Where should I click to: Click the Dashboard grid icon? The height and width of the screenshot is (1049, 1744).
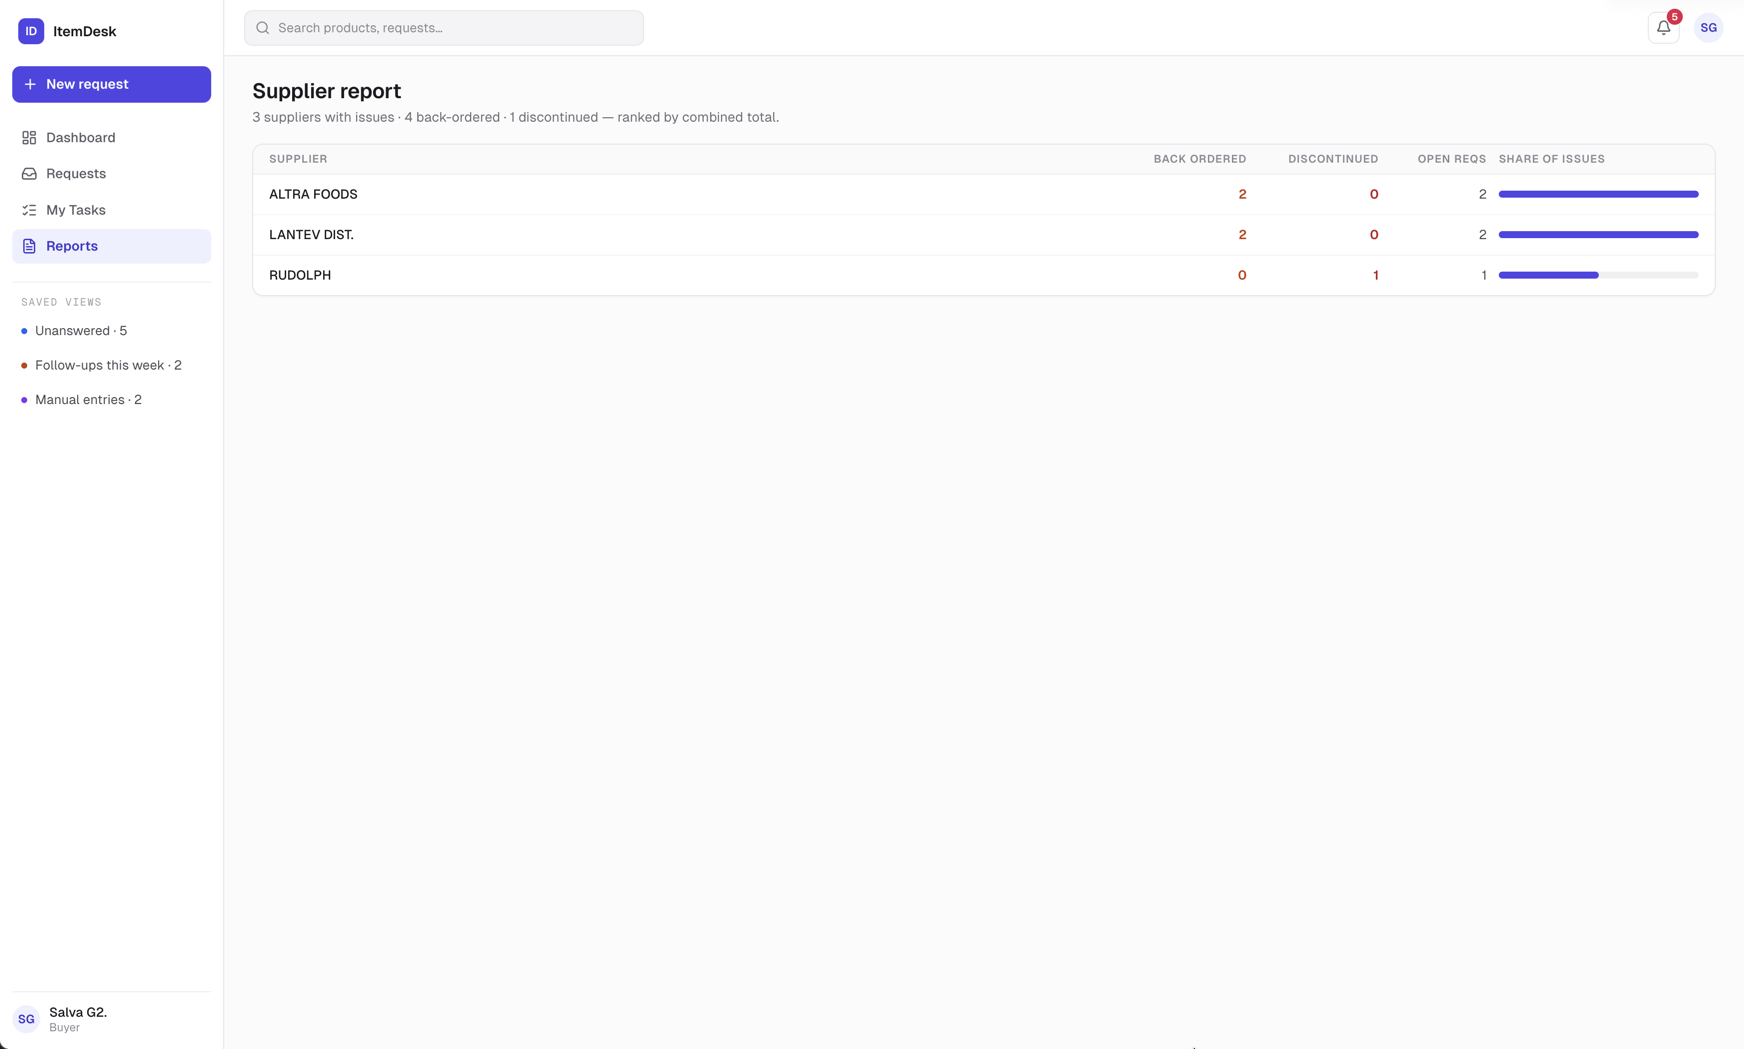pyautogui.click(x=29, y=138)
